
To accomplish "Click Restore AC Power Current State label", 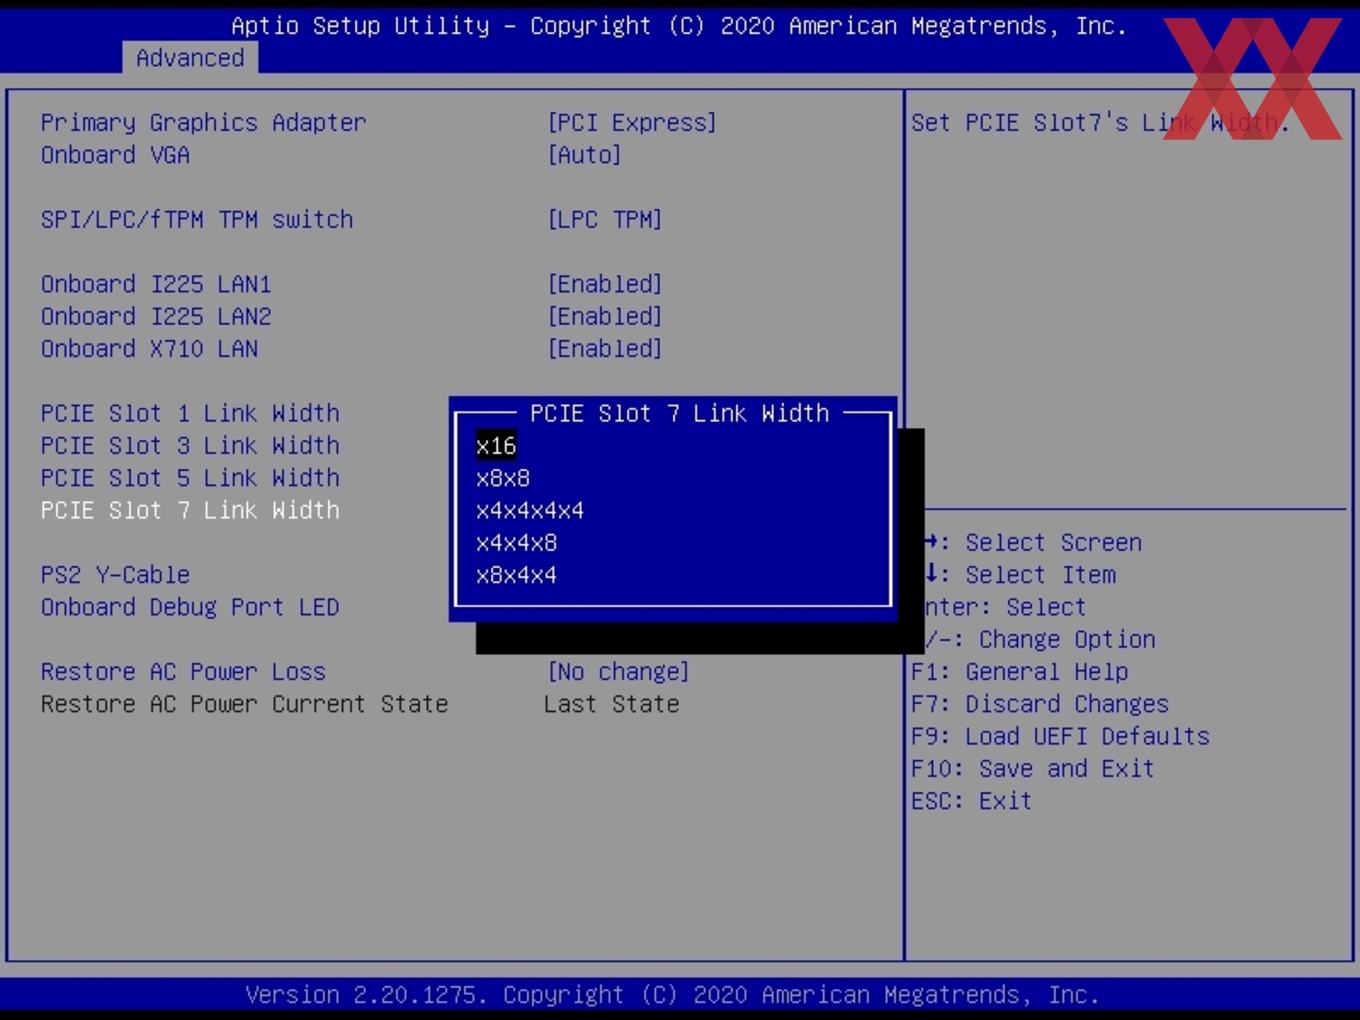I will tap(244, 704).
